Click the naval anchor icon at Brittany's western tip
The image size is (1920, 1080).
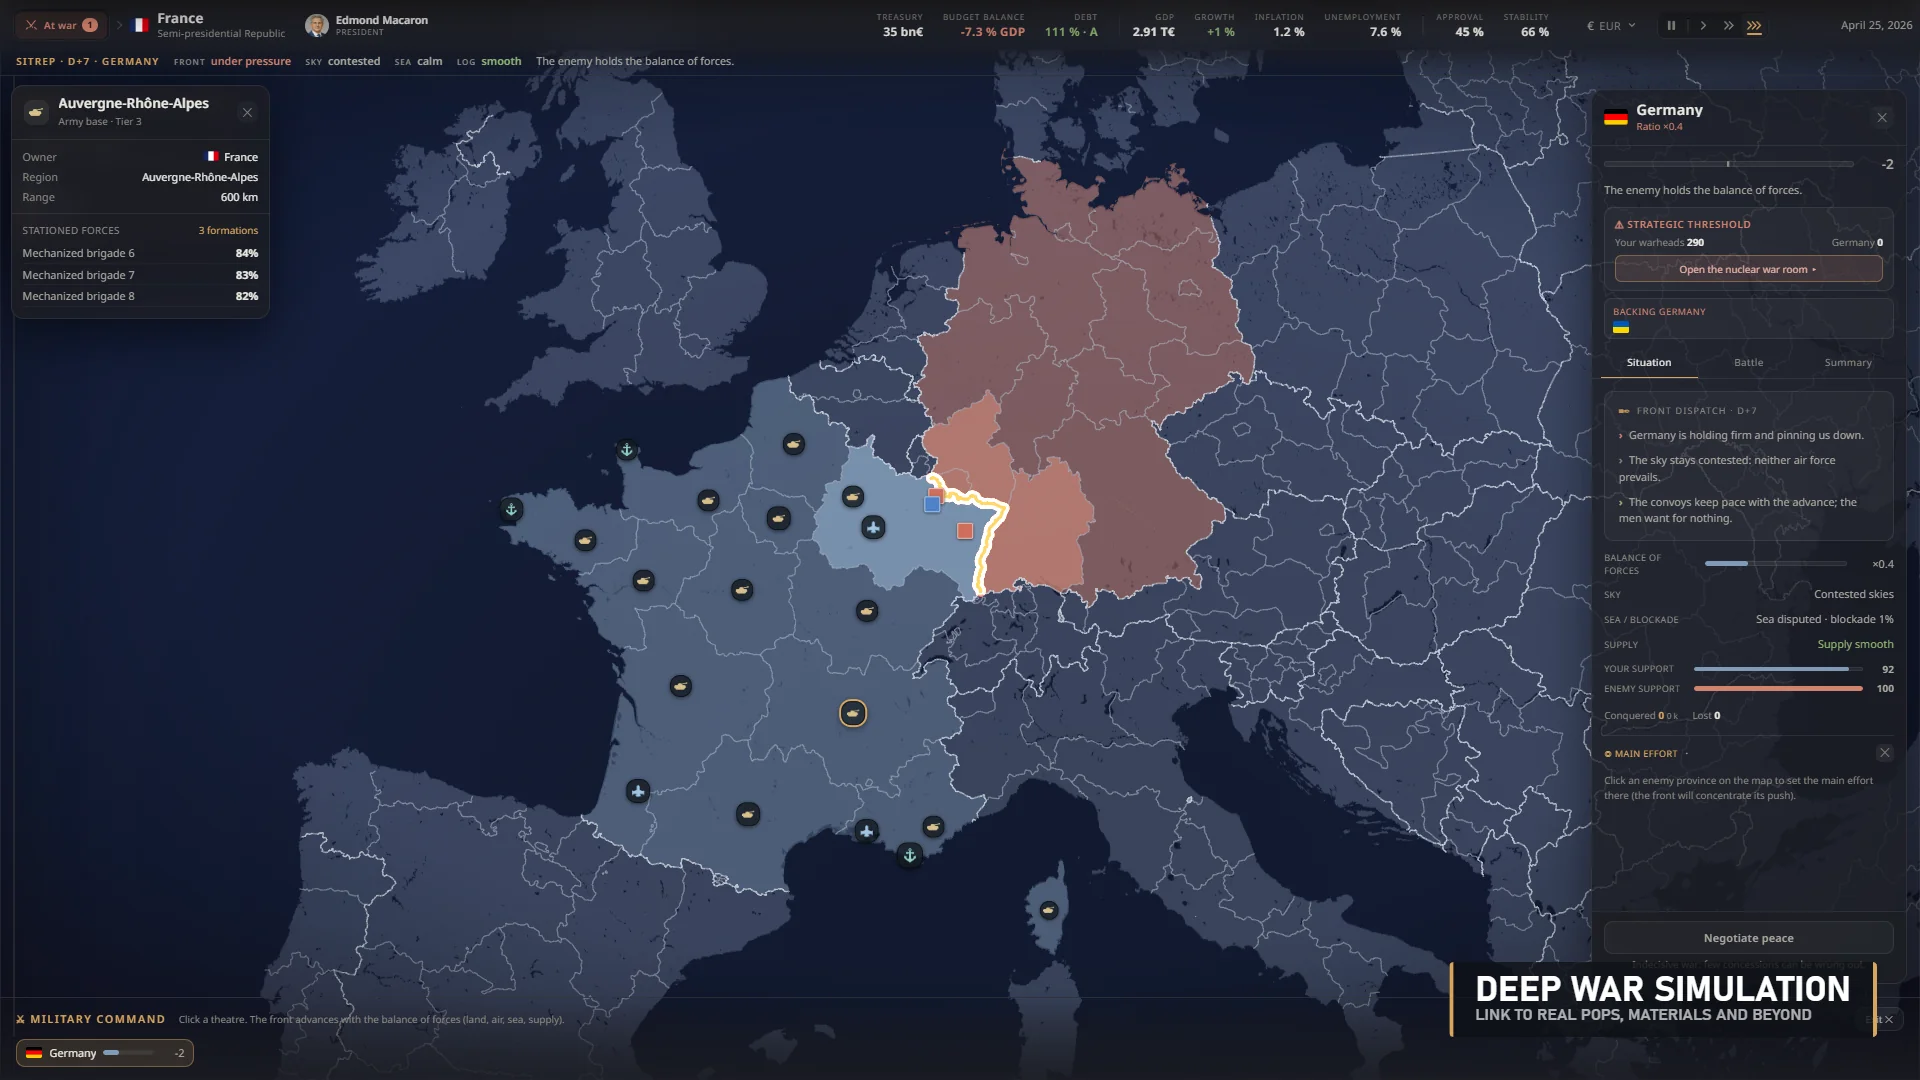click(511, 510)
